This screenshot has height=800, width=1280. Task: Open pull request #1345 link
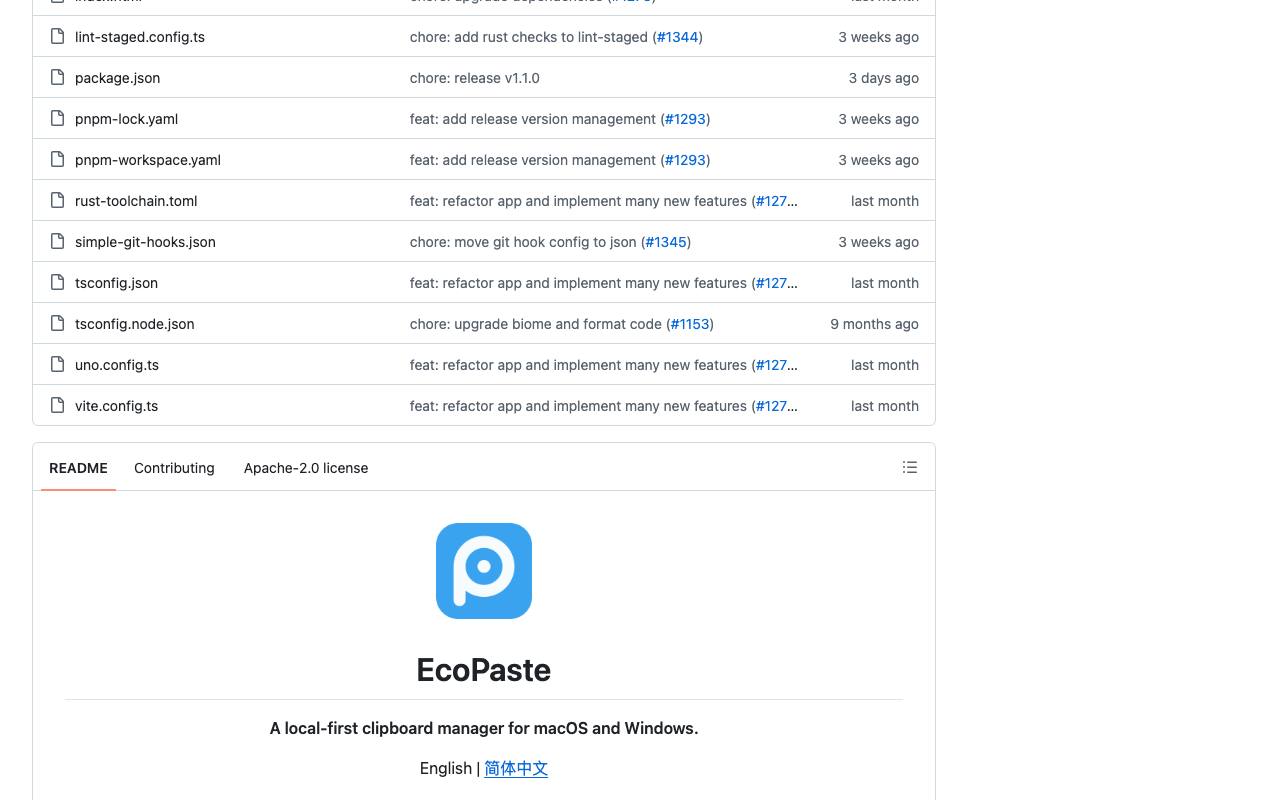(x=666, y=242)
